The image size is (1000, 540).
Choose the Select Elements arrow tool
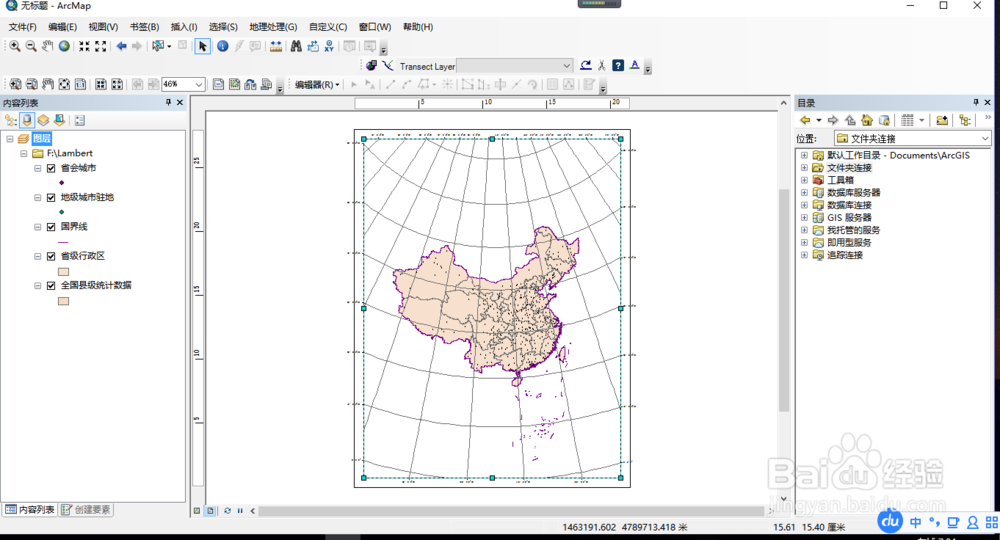click(x=202, y=46)
